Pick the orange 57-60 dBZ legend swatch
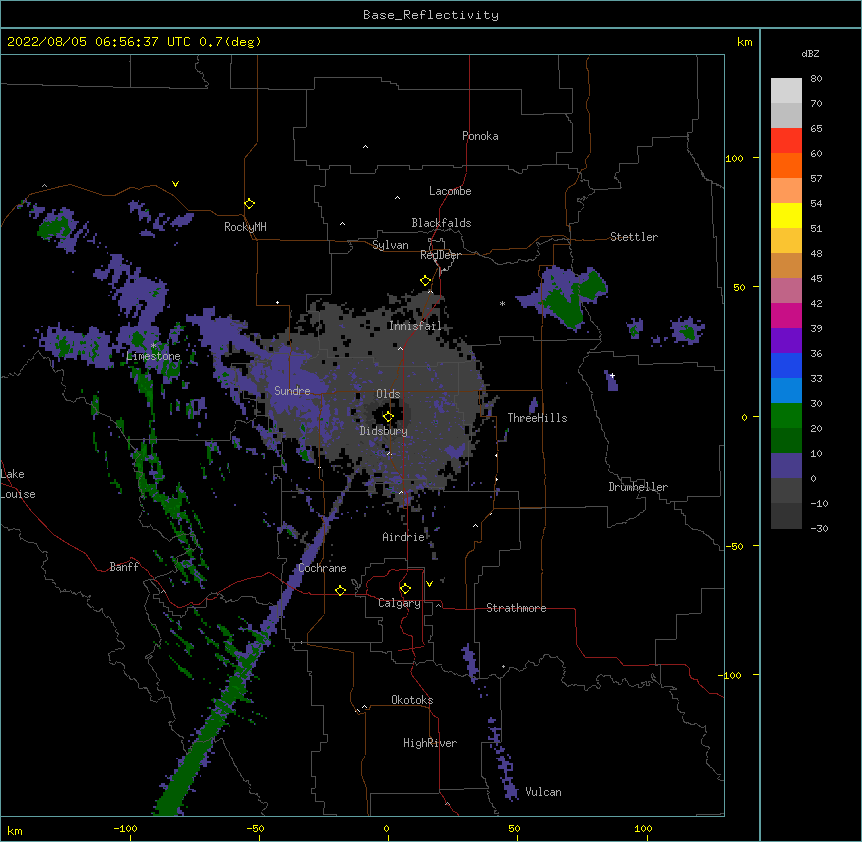 tap(786, 165)
